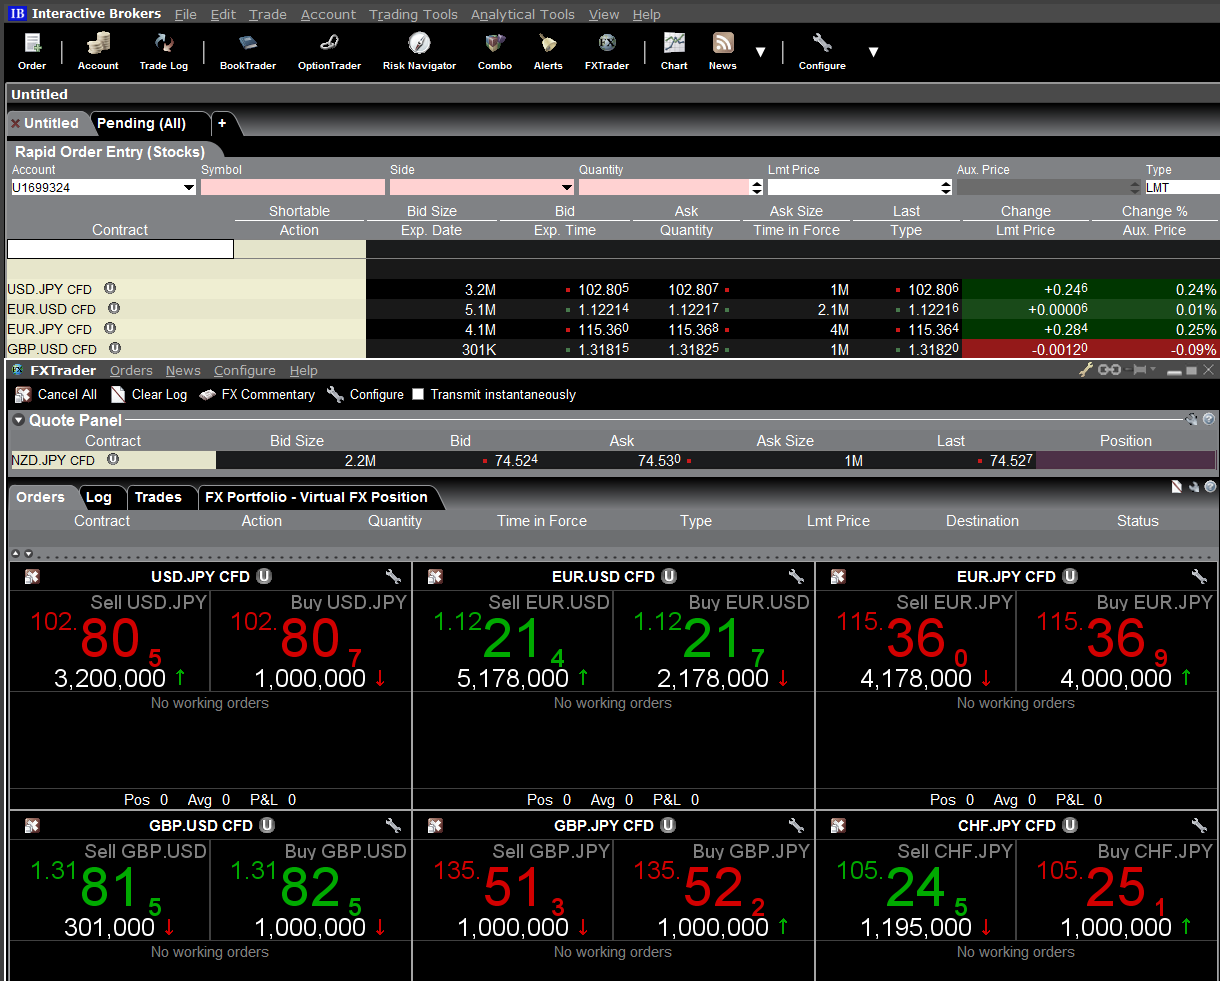Switch to the Log tab
Screen dimensions: 1220x981
point(99,497)
